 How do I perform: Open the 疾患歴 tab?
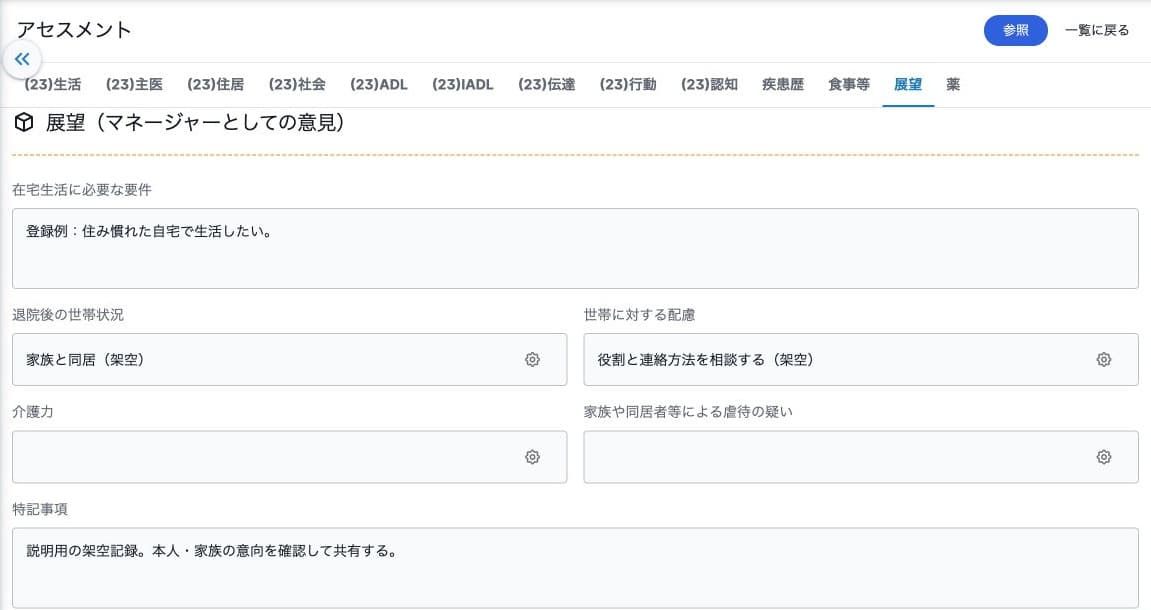coord(783,84)
